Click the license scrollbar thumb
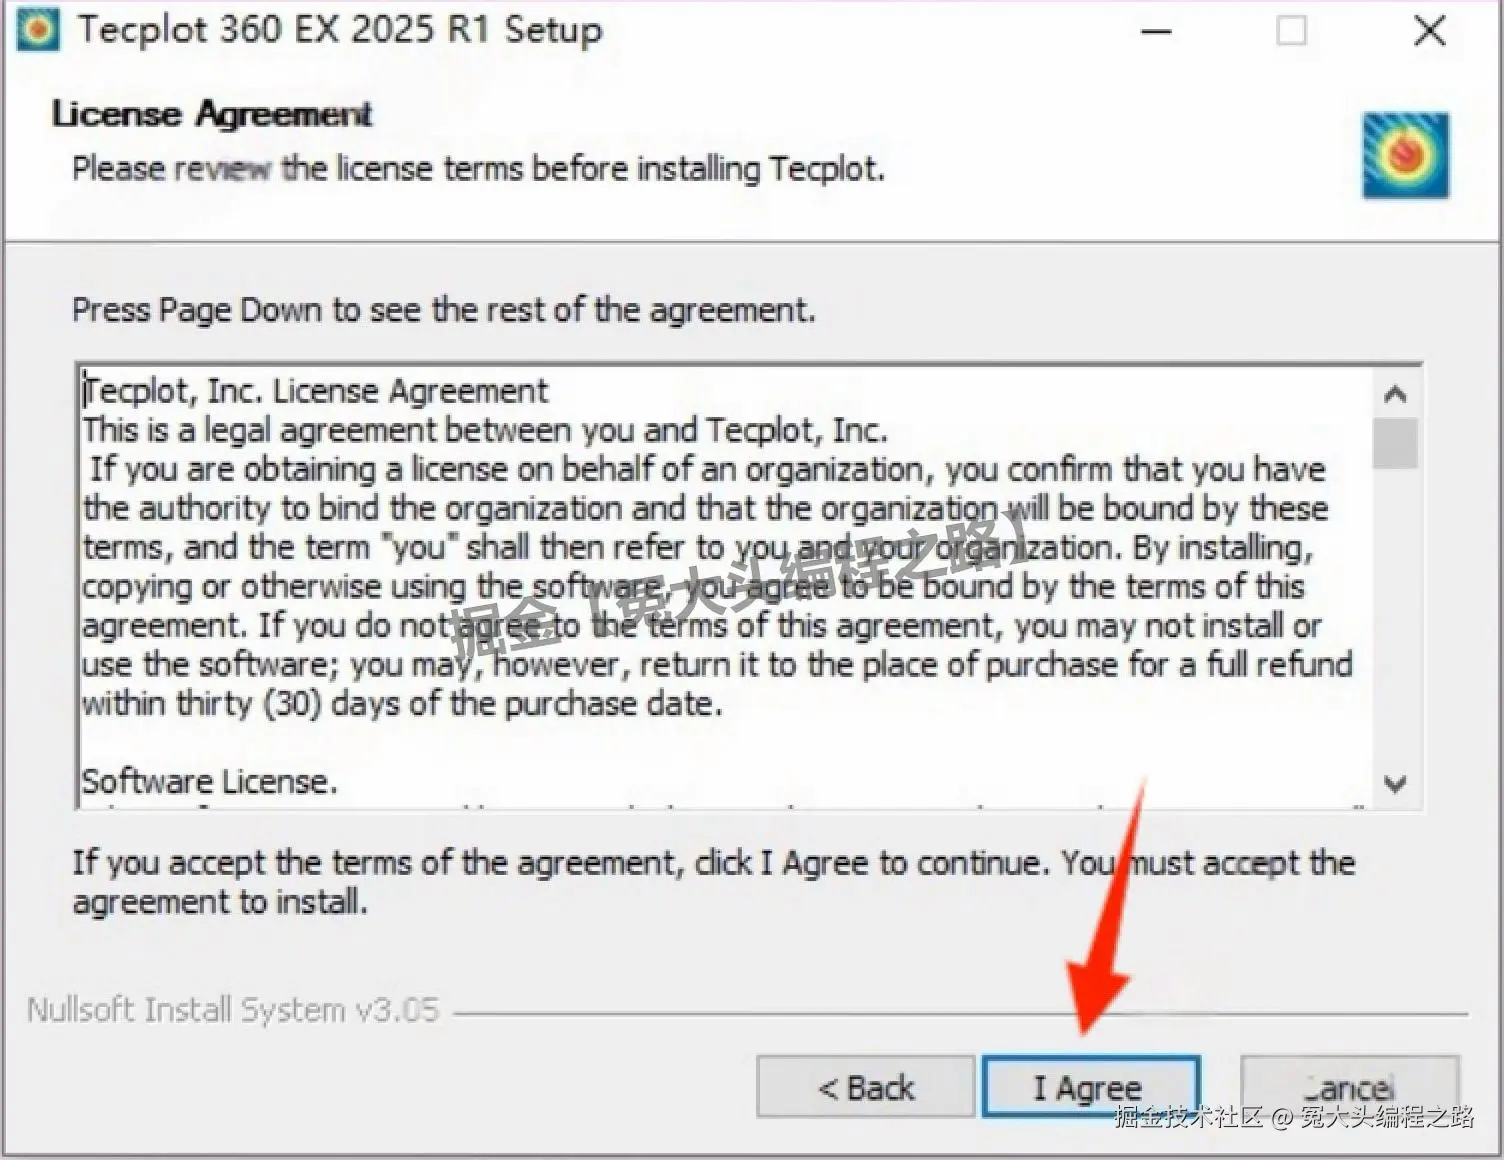Screen dimensions: 1504x1160 pyautogui.click(x=1396, y=443)
